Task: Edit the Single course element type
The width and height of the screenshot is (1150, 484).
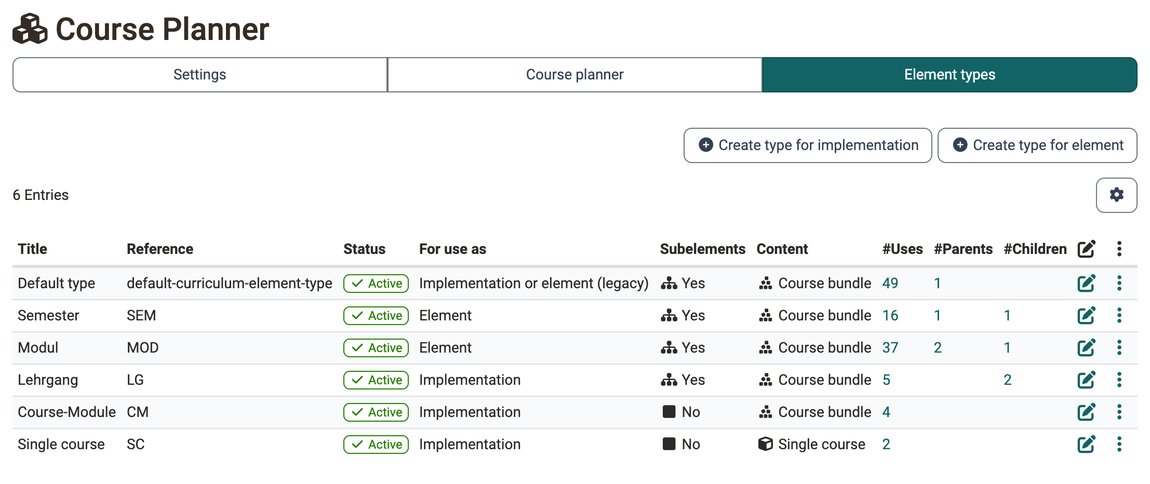Action: [1086, 444]
